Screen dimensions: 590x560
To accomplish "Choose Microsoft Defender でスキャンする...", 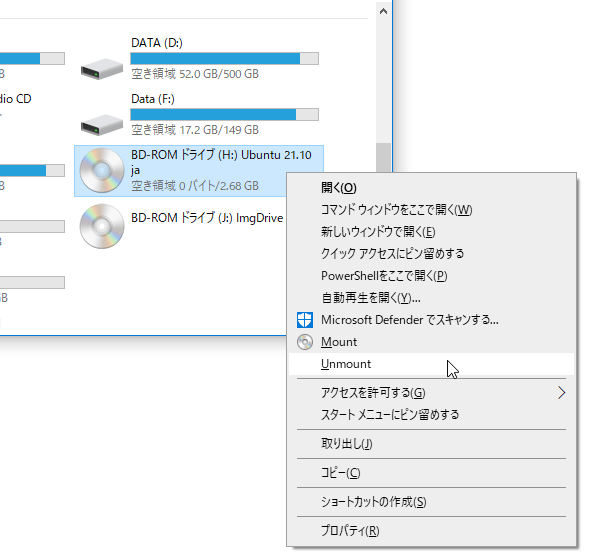I will tap(431, 320).
